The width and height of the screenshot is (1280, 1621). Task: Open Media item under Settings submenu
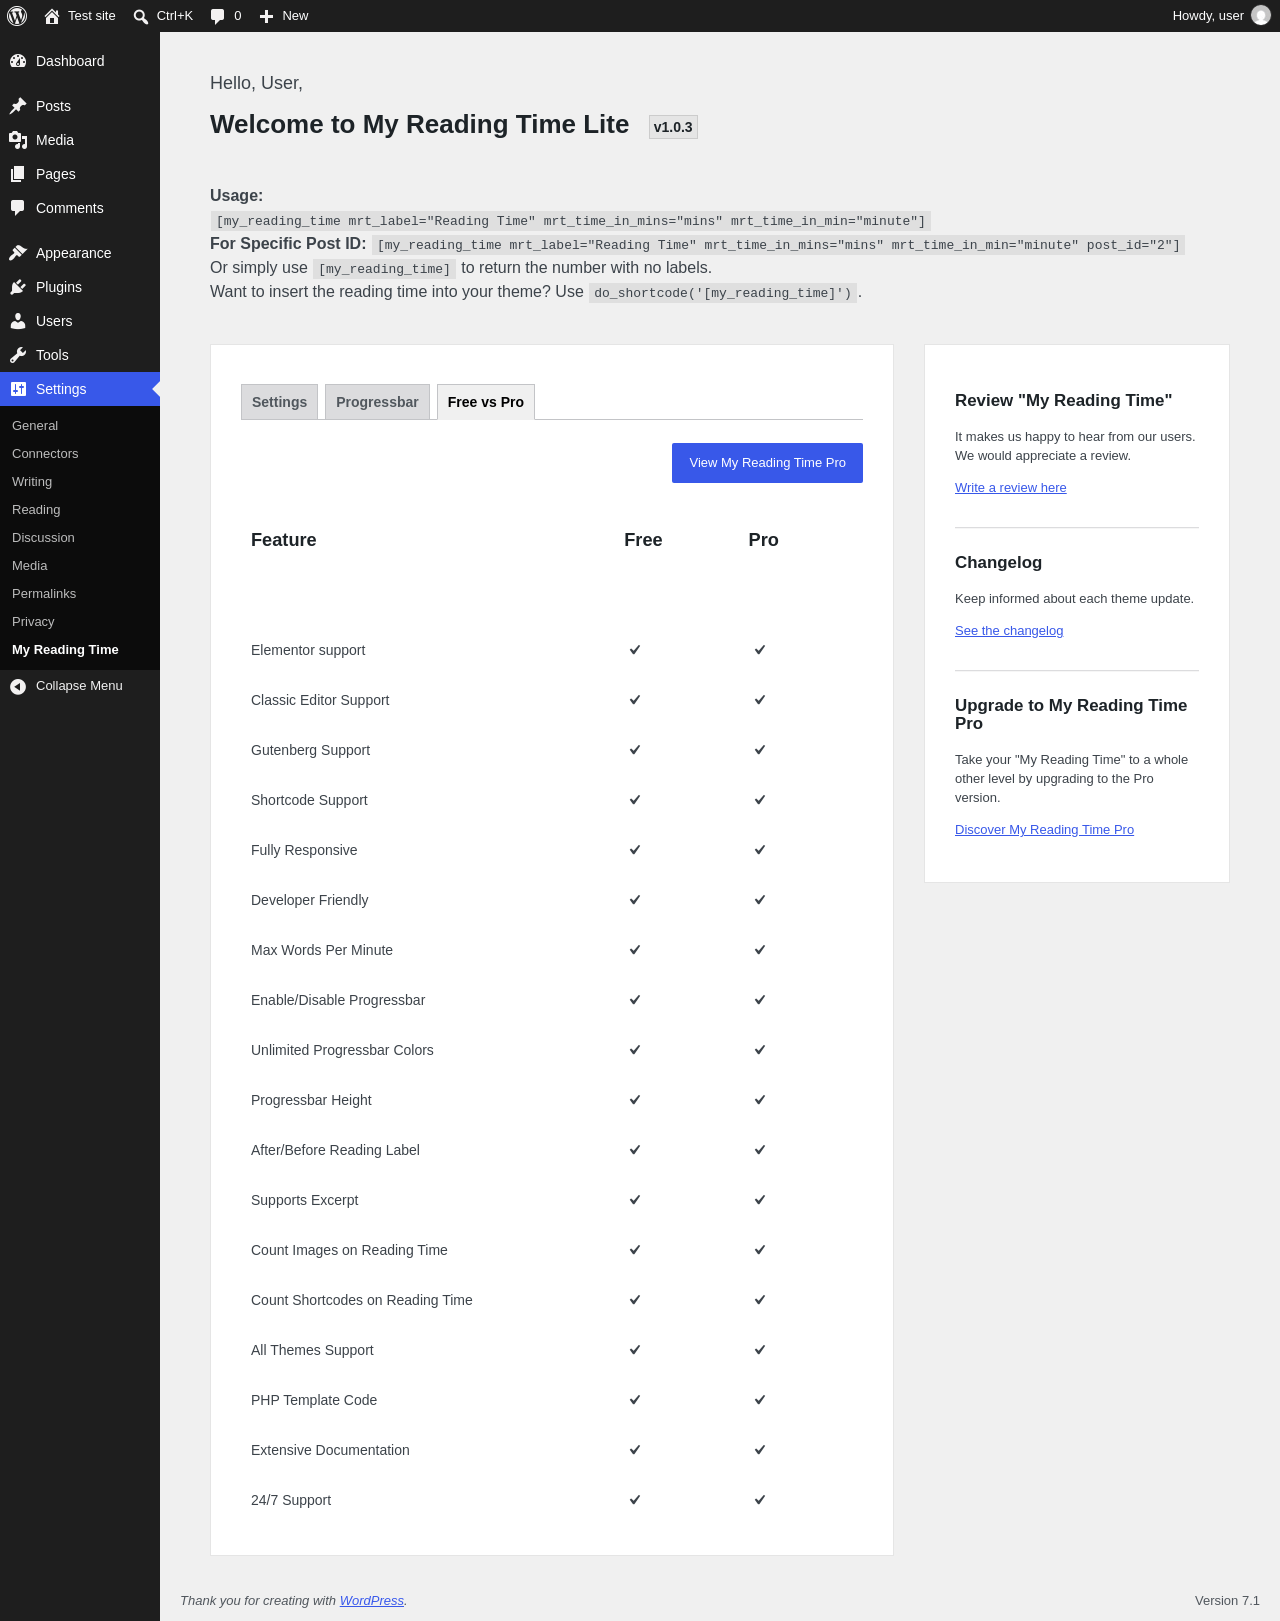point(30,566)
